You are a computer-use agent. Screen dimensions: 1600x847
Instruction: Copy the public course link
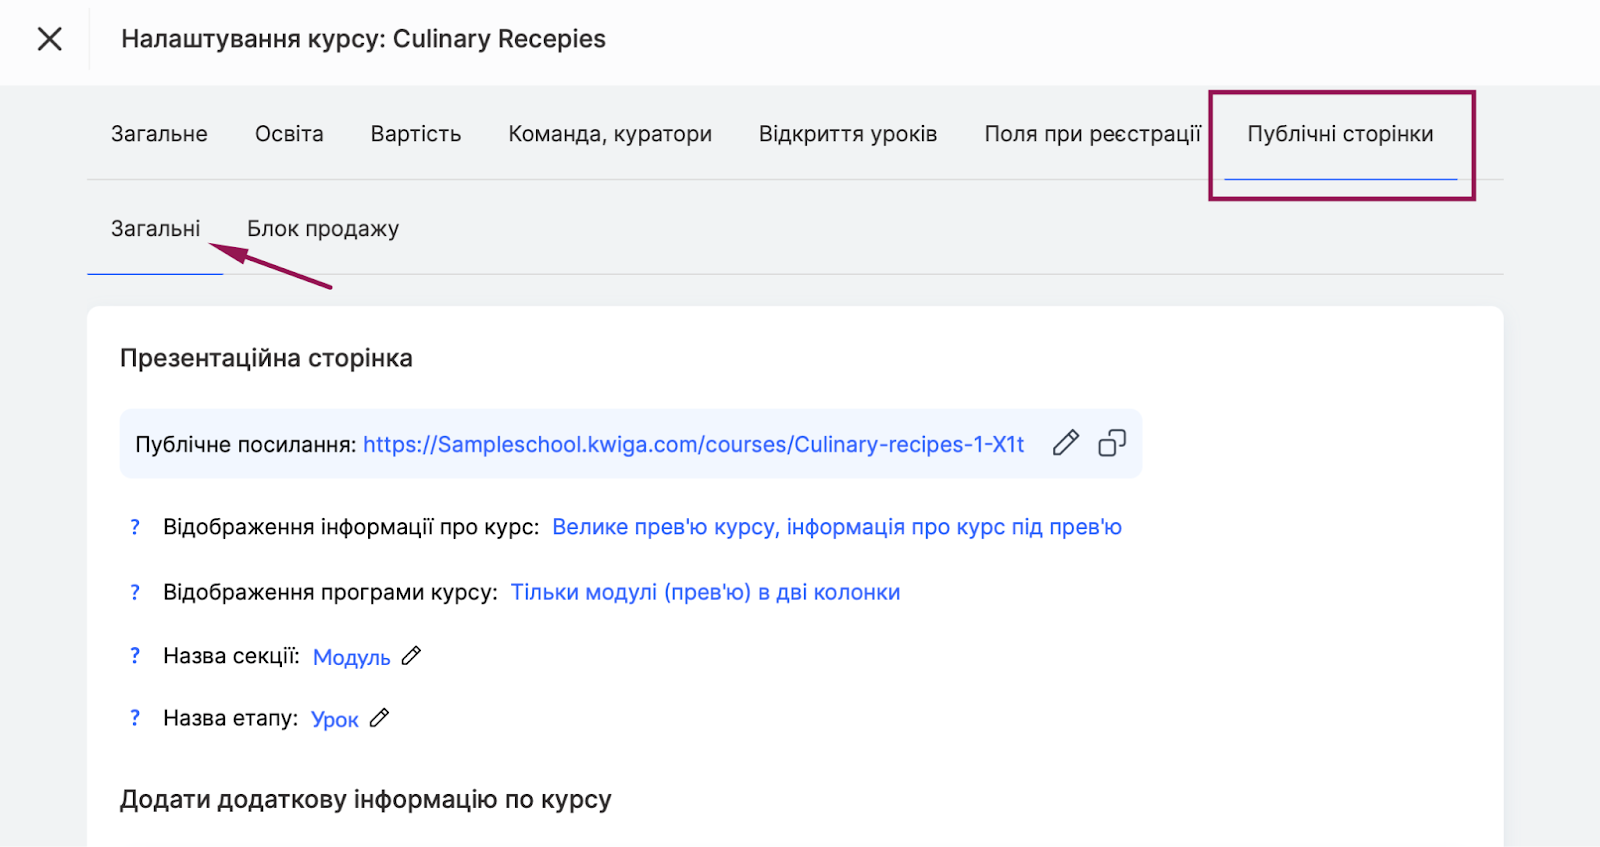1112,443
